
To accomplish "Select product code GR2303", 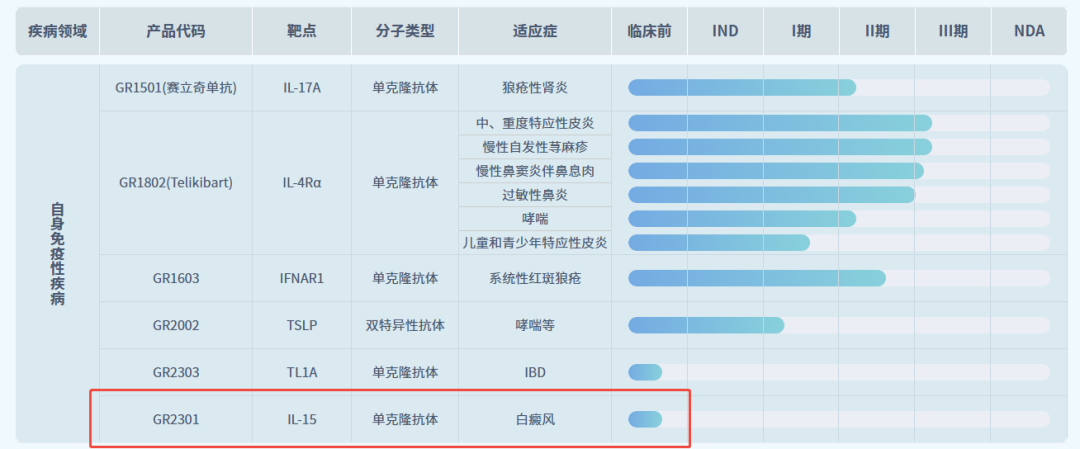I will click(x=176, y=373).
